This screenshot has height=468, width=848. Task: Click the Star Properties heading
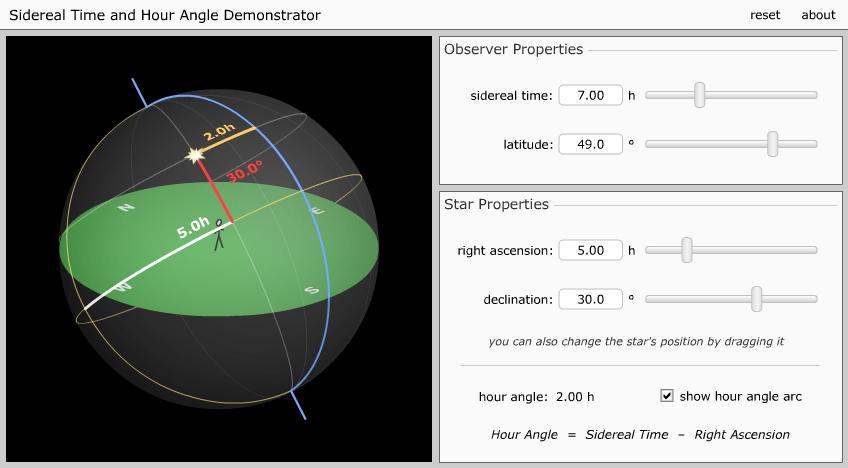[x=496, y=204]
